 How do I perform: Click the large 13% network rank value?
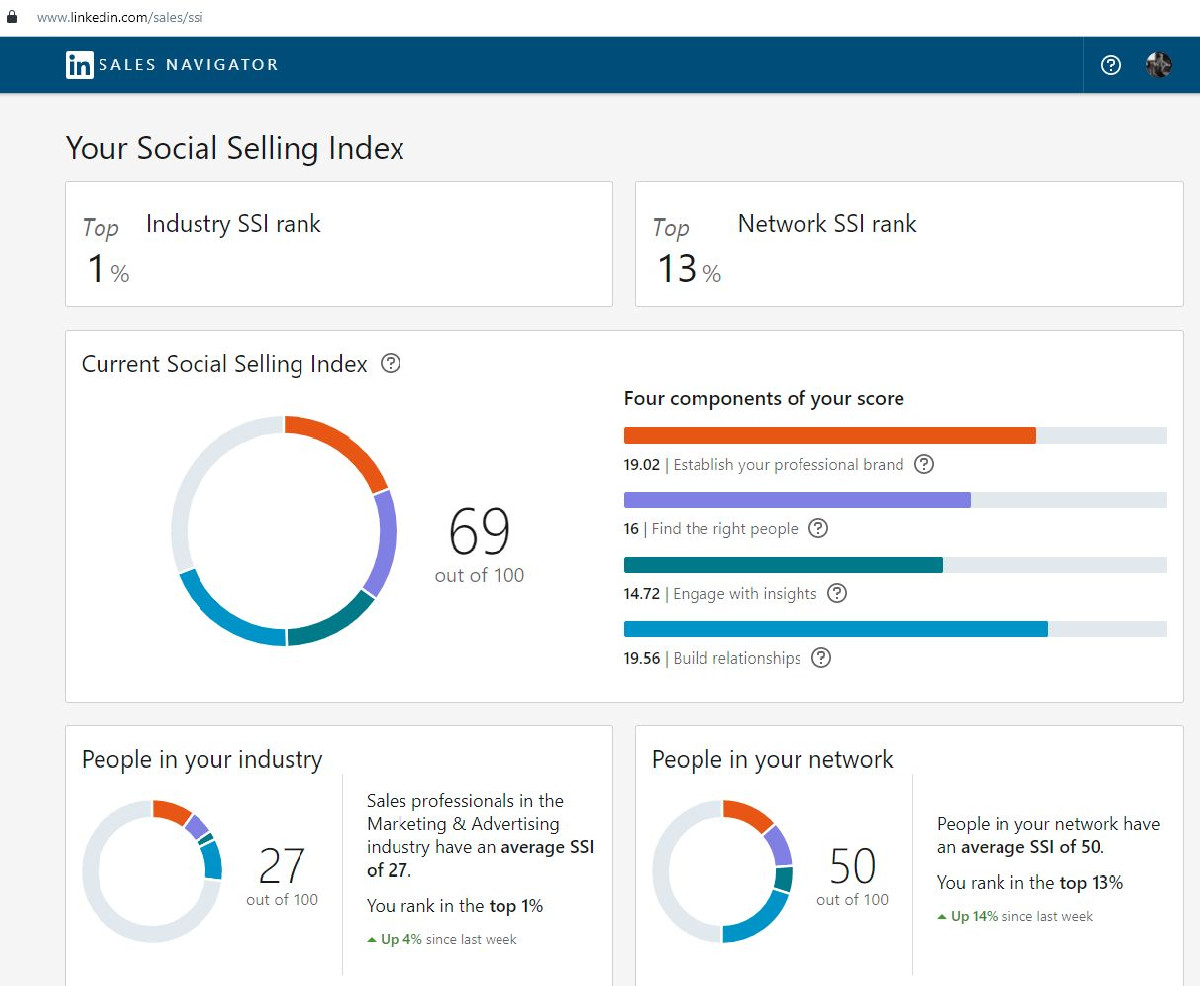tap(689, 267)
